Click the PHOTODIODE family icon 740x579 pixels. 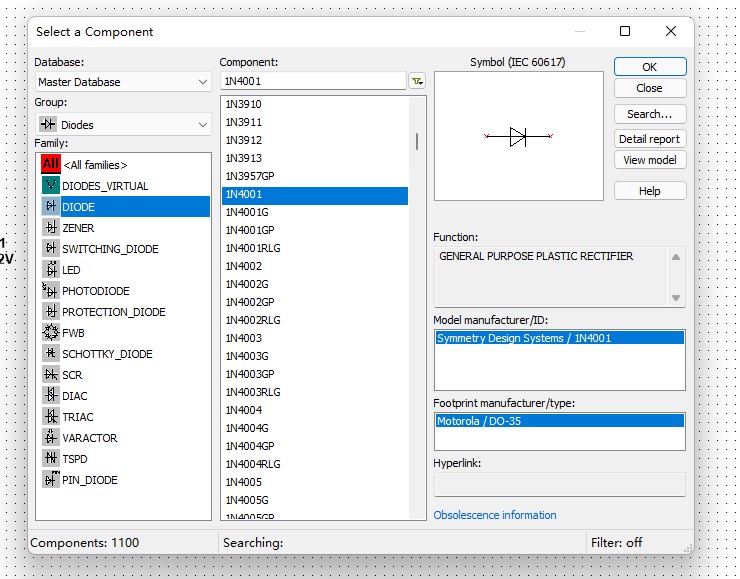tap(50, 290)
